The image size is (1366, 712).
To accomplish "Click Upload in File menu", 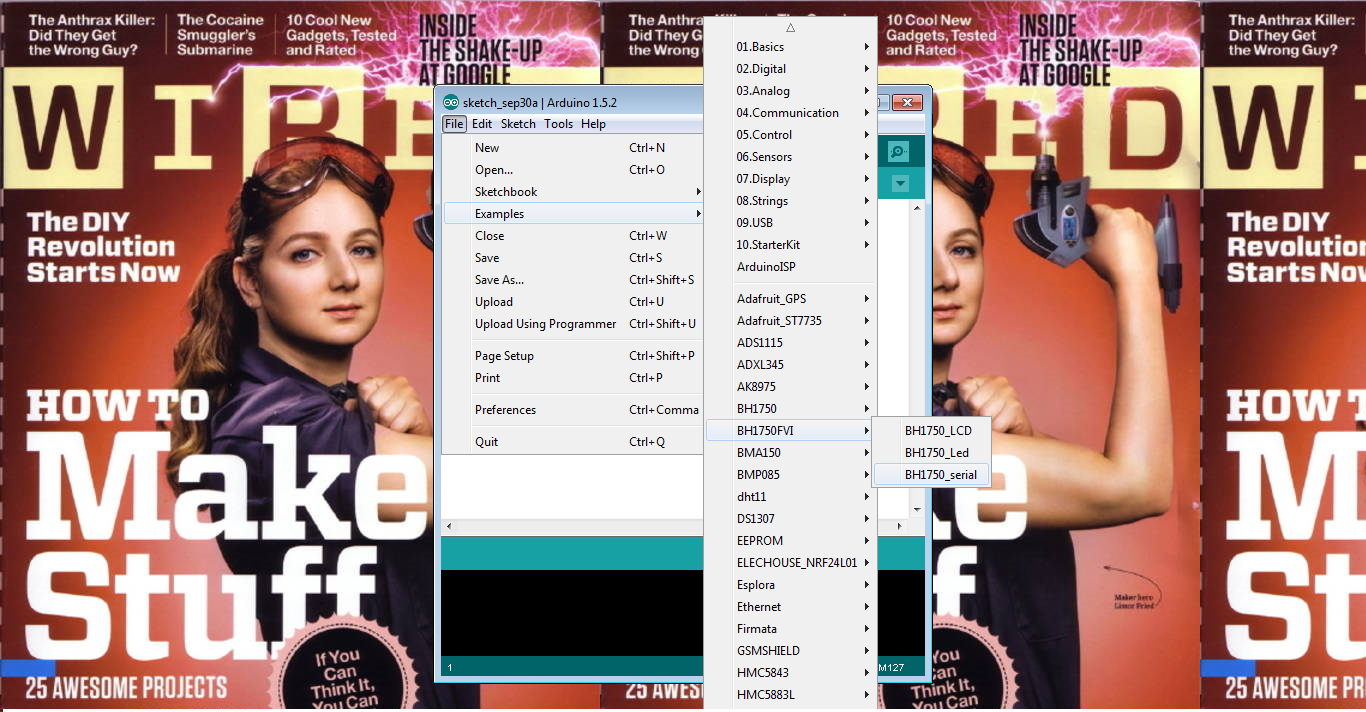I will 573,302.
